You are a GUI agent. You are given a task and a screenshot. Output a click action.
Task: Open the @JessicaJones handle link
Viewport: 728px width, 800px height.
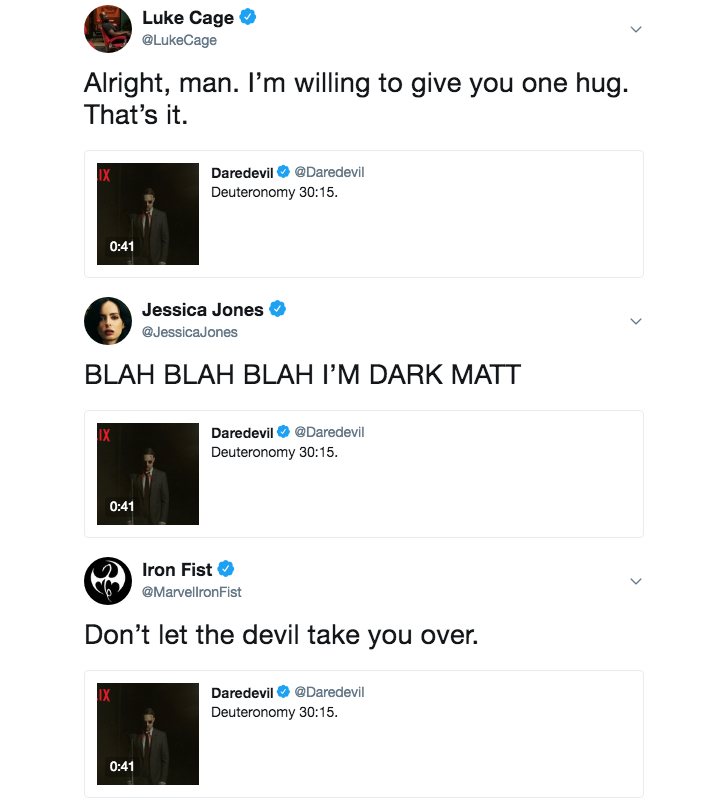190,331
